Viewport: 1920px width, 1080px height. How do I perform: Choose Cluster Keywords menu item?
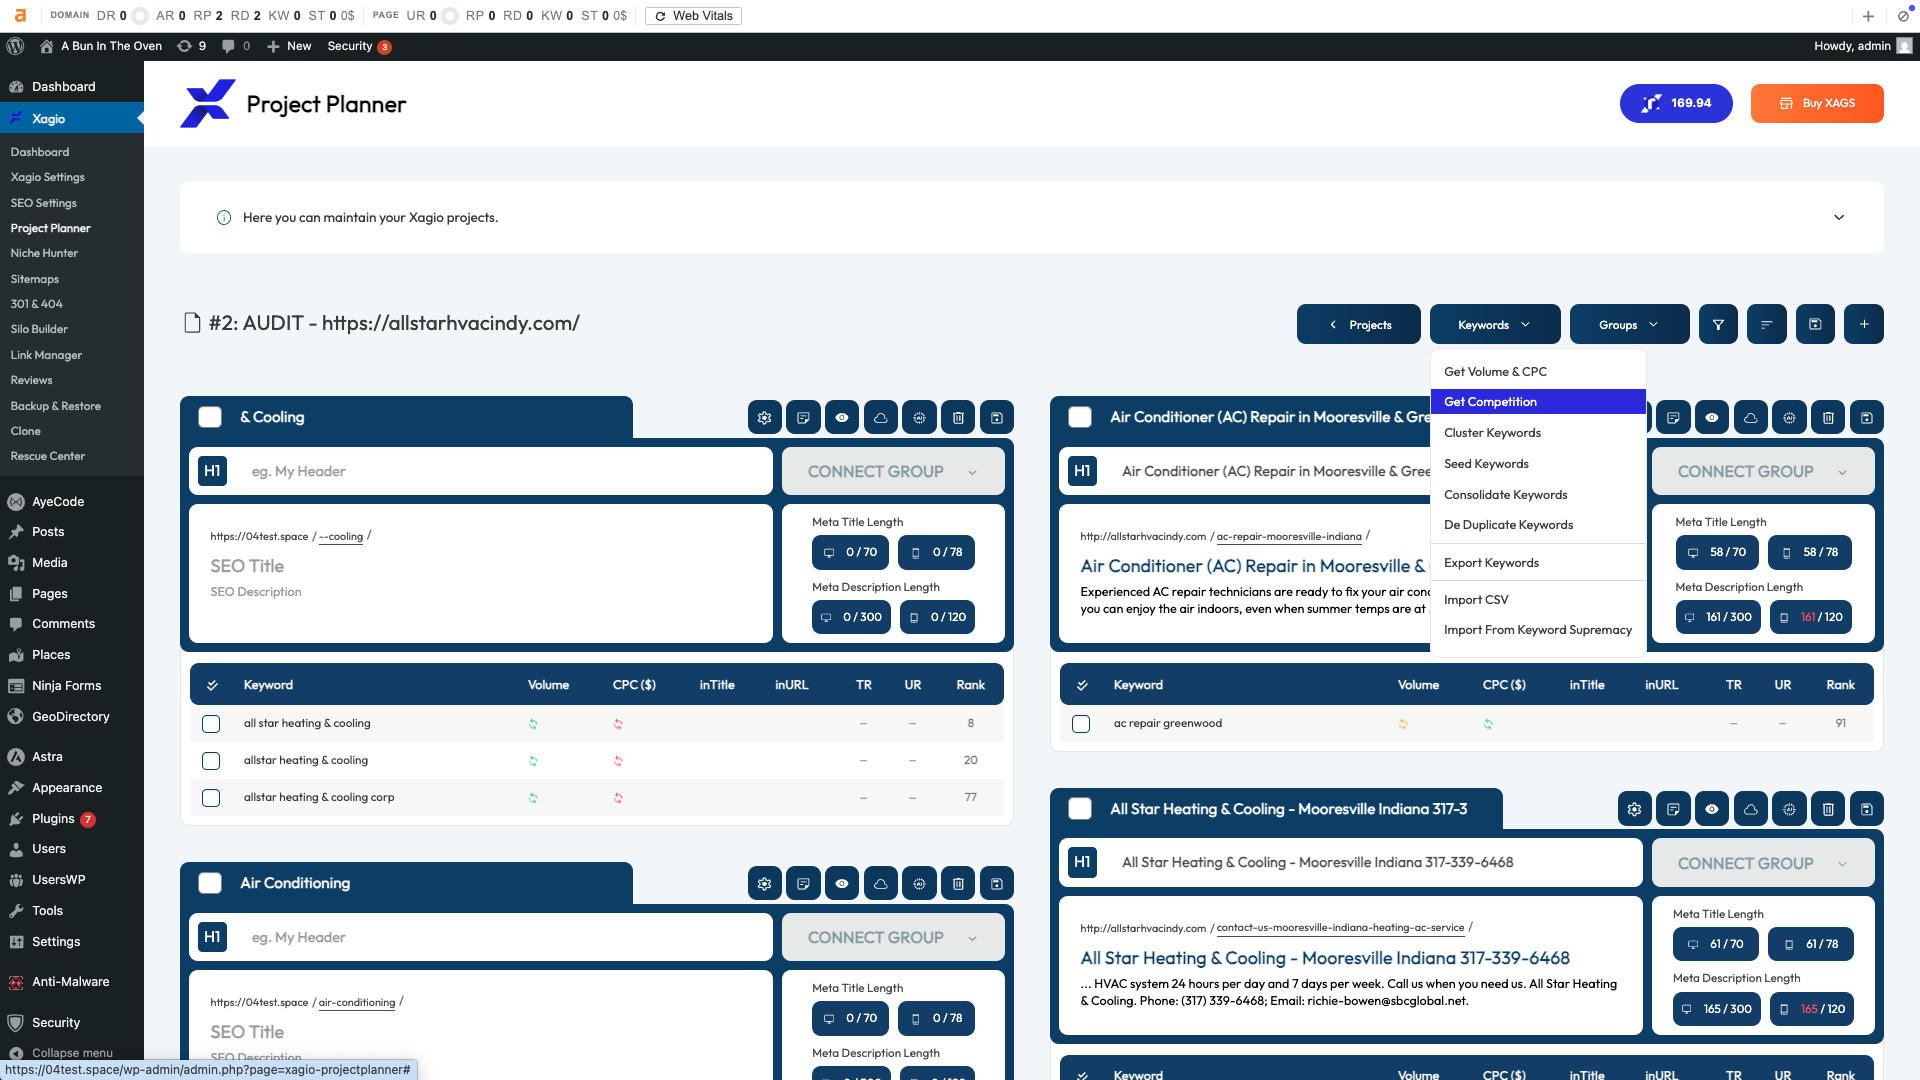pyautogui.click(x=1538, y=433)
